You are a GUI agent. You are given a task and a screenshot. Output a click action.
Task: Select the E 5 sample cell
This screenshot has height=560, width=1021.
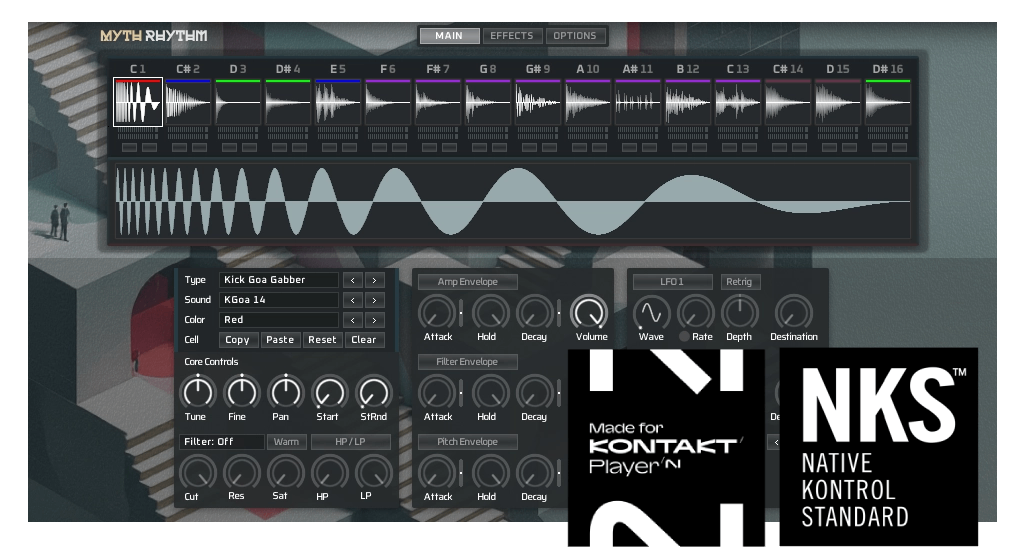click(338, 102)
